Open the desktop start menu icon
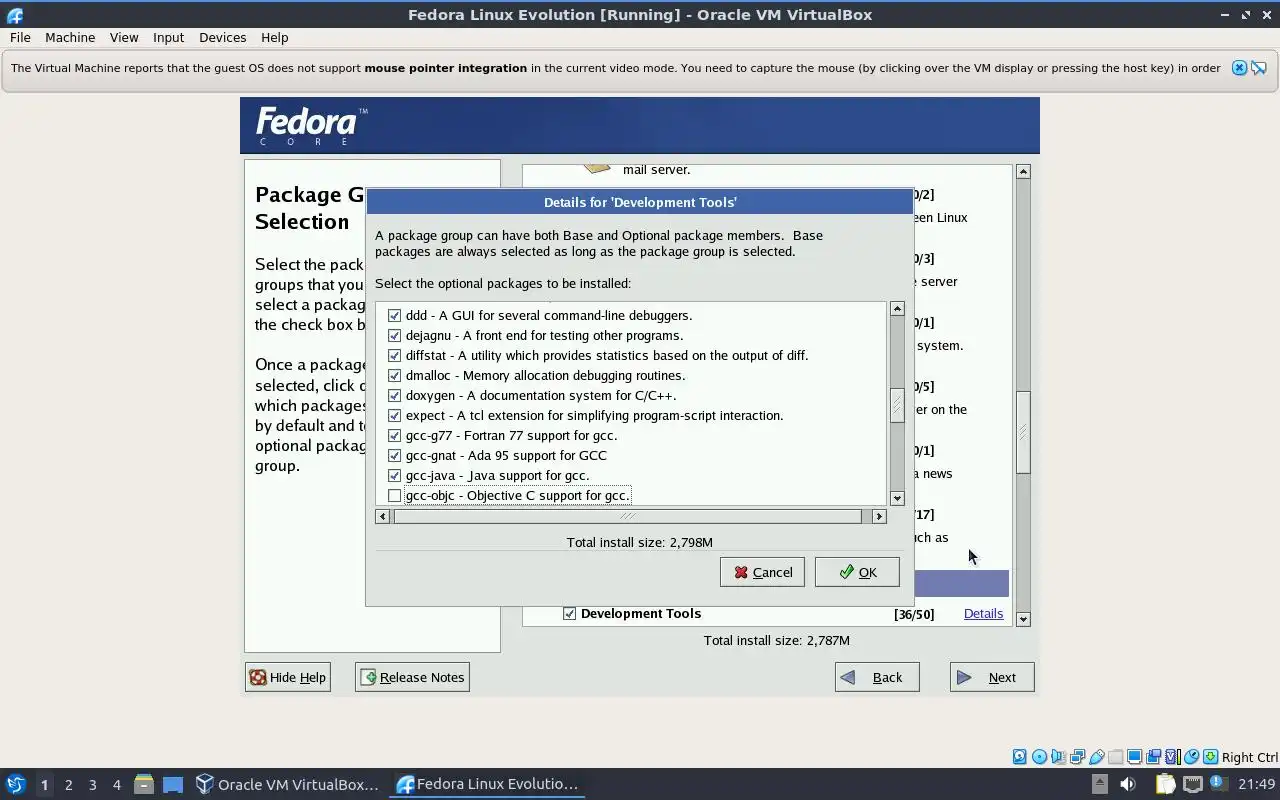 tap(16, 785)
